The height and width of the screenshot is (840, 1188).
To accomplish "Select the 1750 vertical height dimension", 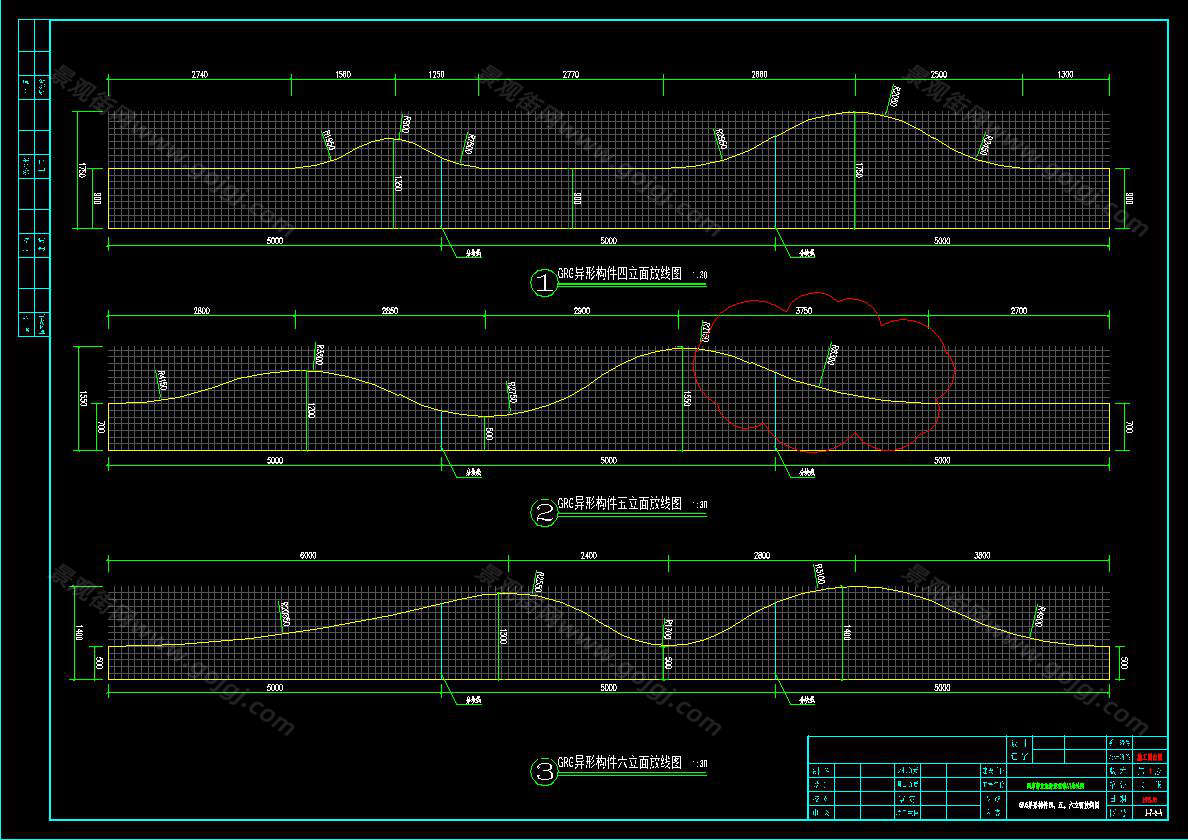I will pyautogui.click(x=81, y=171).
